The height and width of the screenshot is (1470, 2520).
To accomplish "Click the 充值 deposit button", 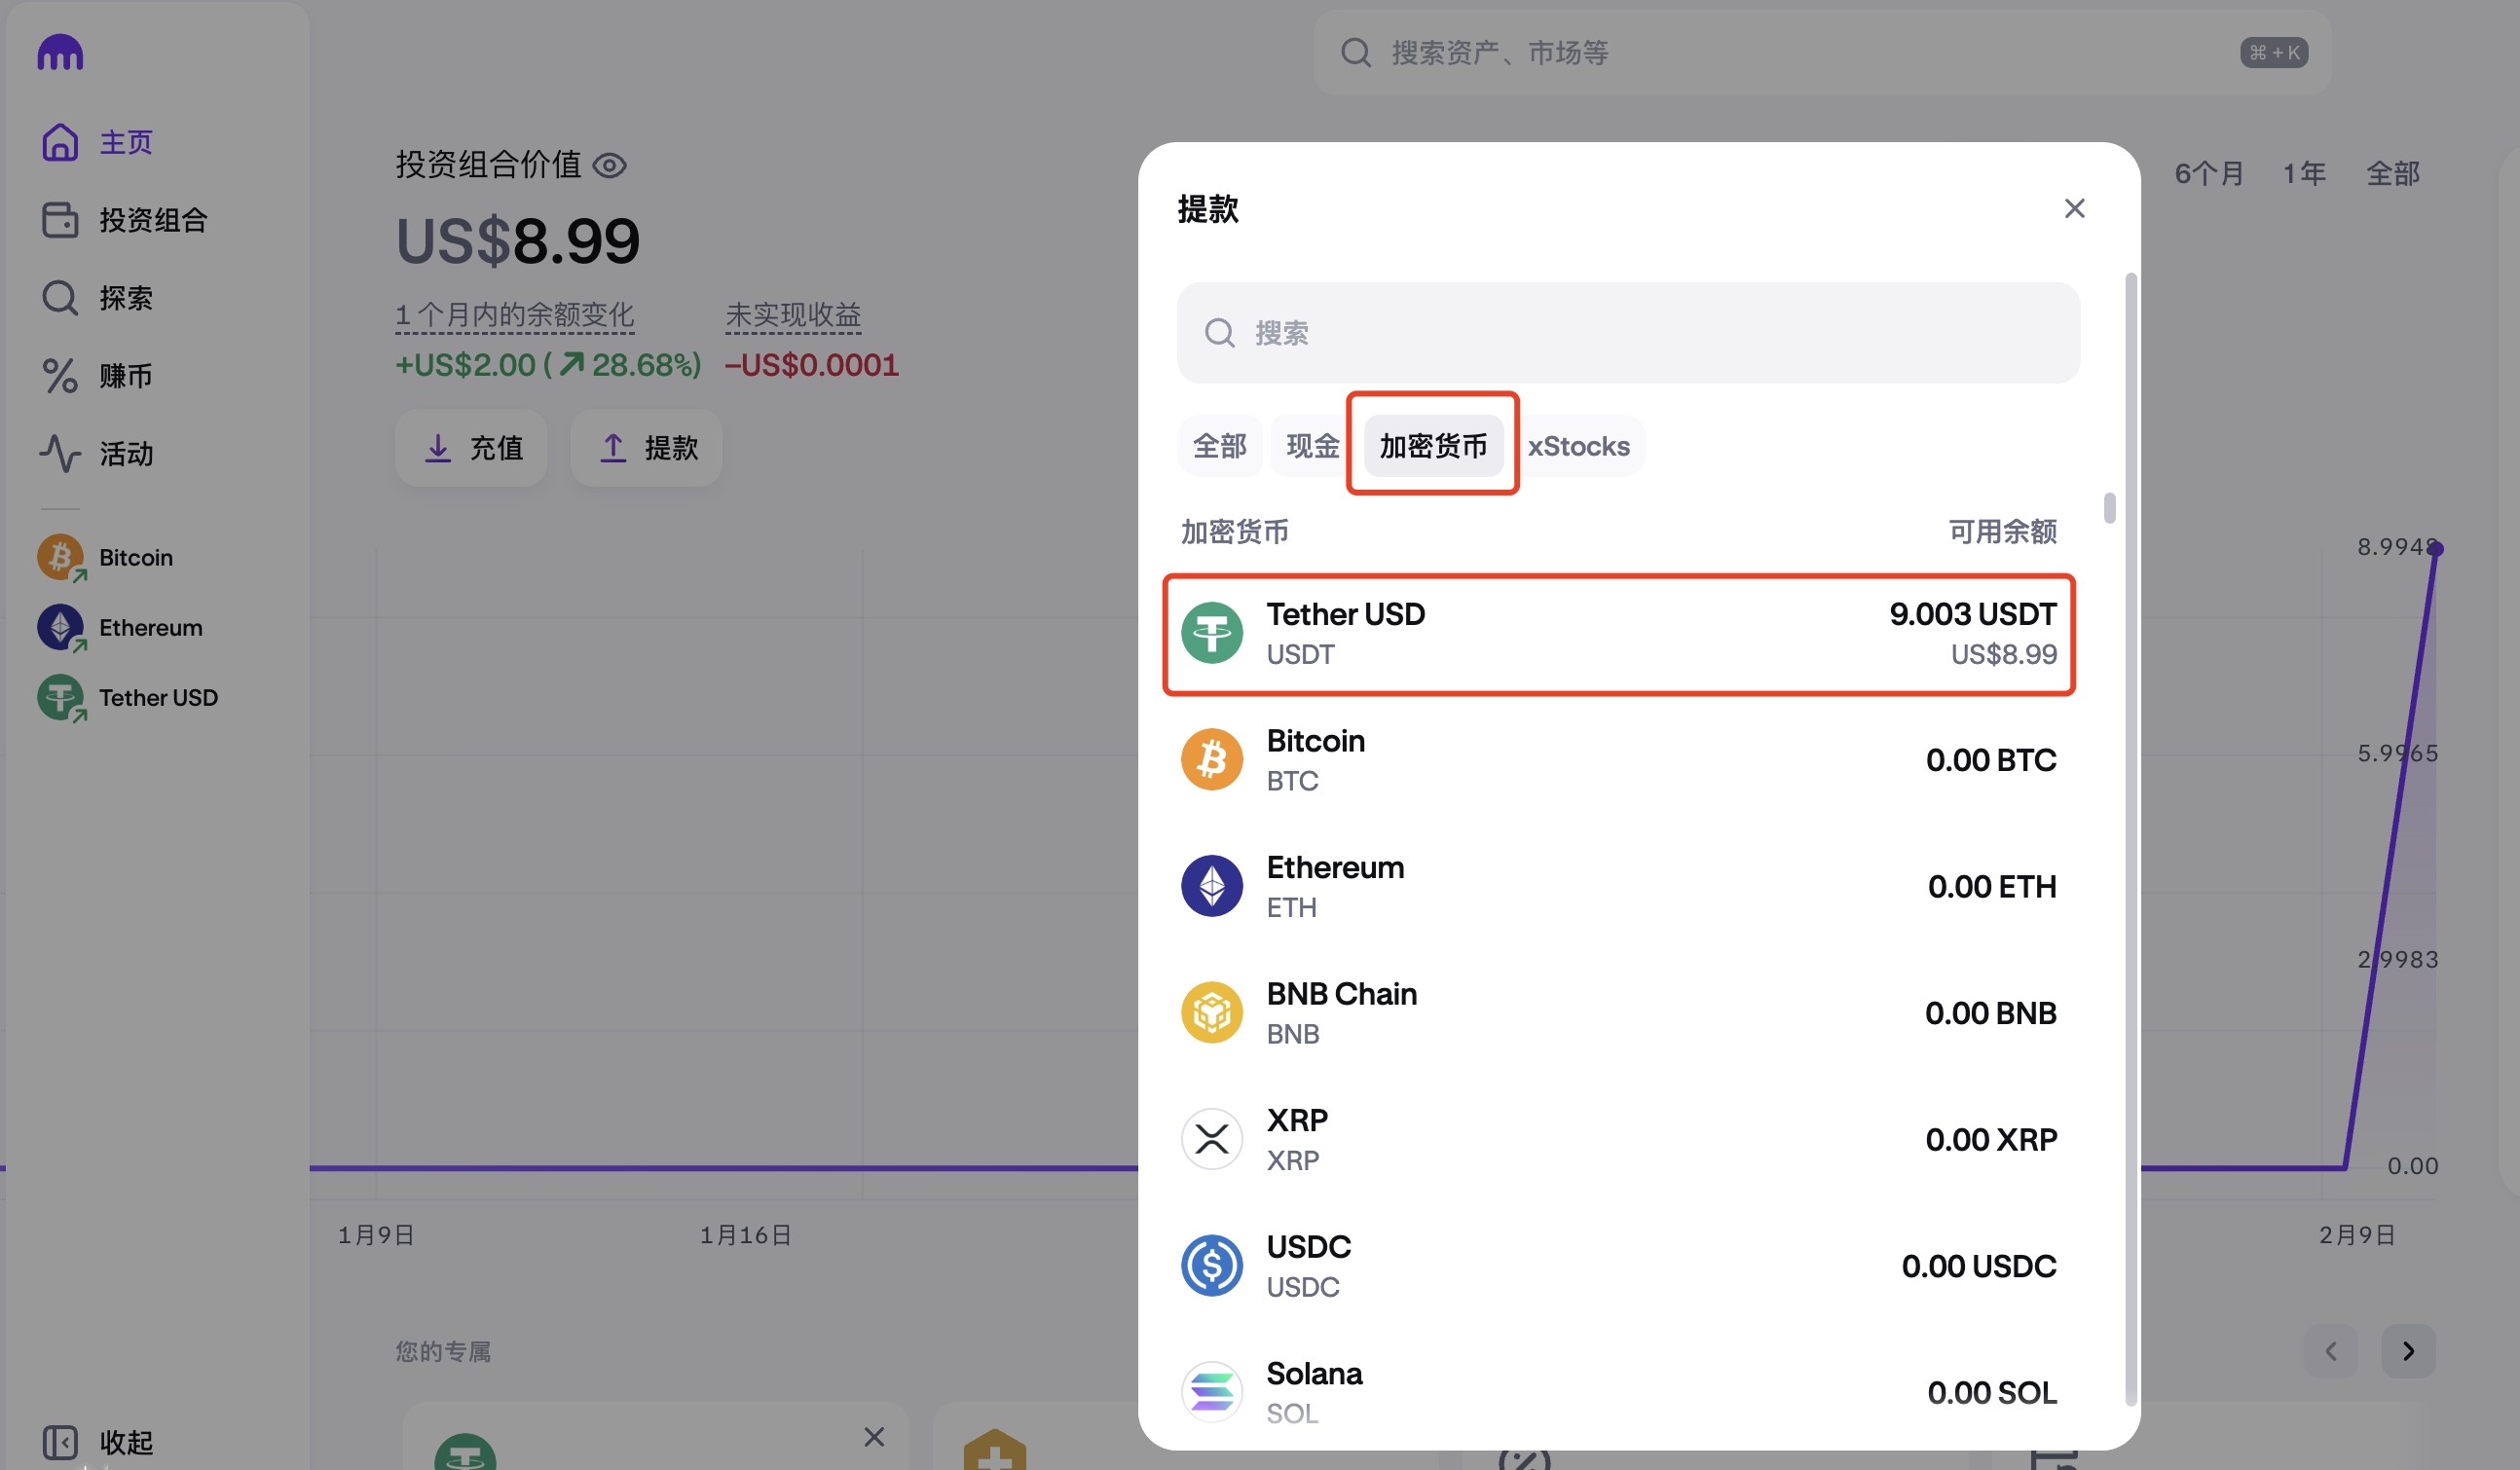I will point(471,448).
